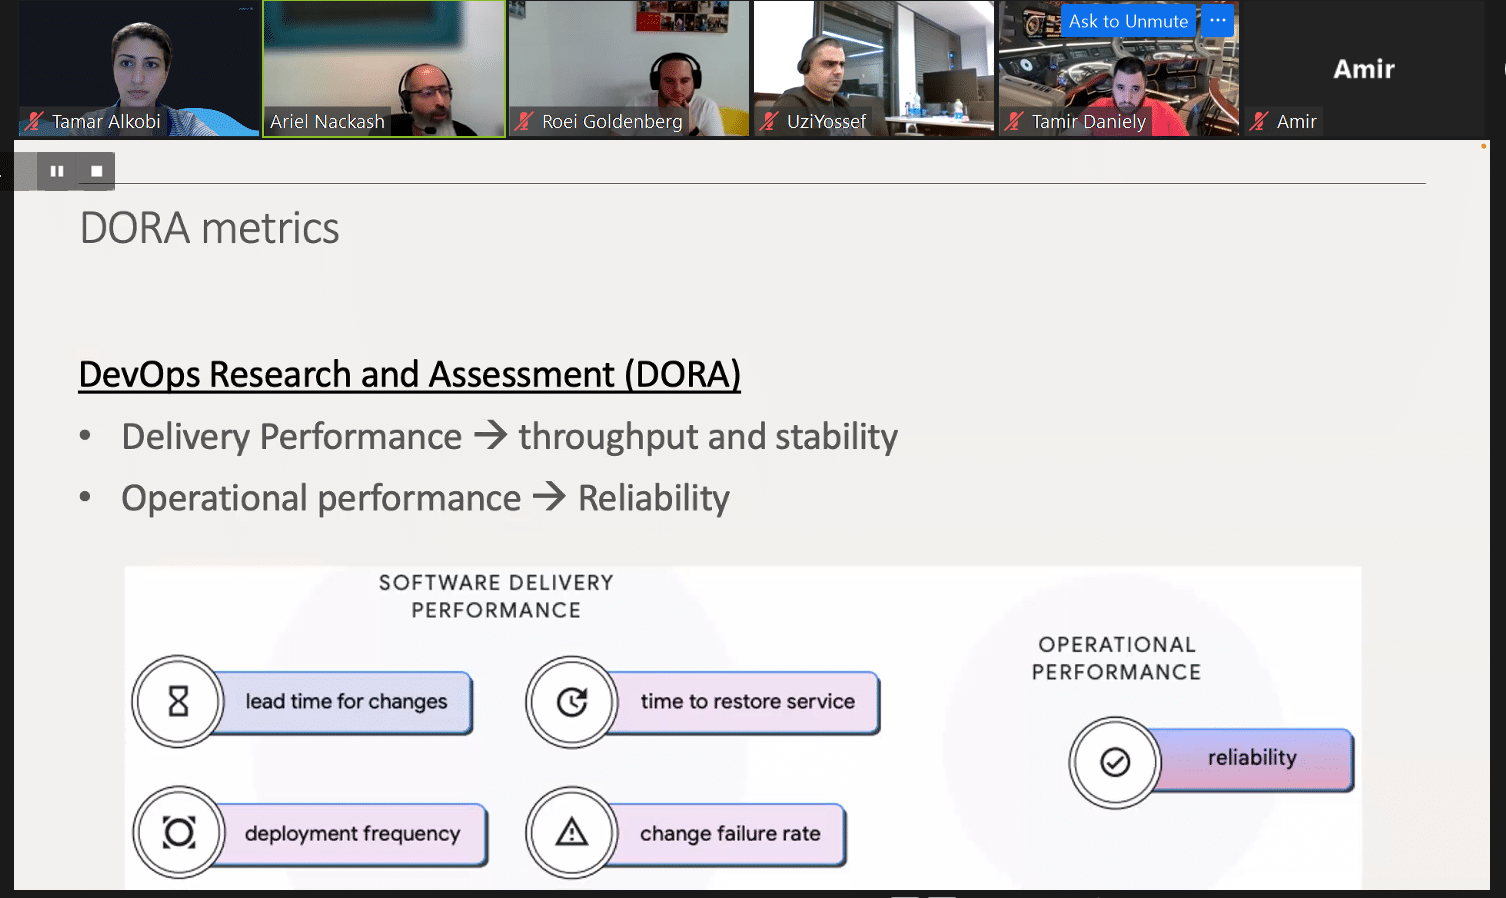Screen dimensions: 1506x898
Task: Click the warning triangle icon
Action: (572, 832)
